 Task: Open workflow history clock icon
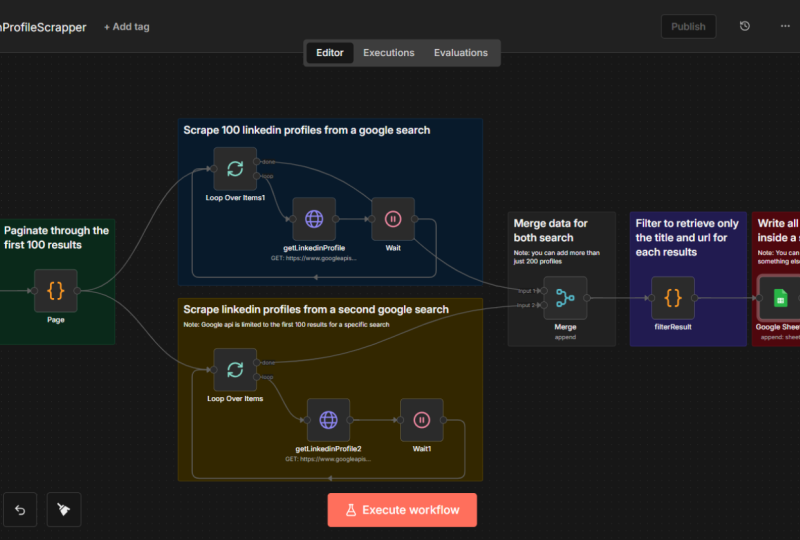[x=744, y=26]
